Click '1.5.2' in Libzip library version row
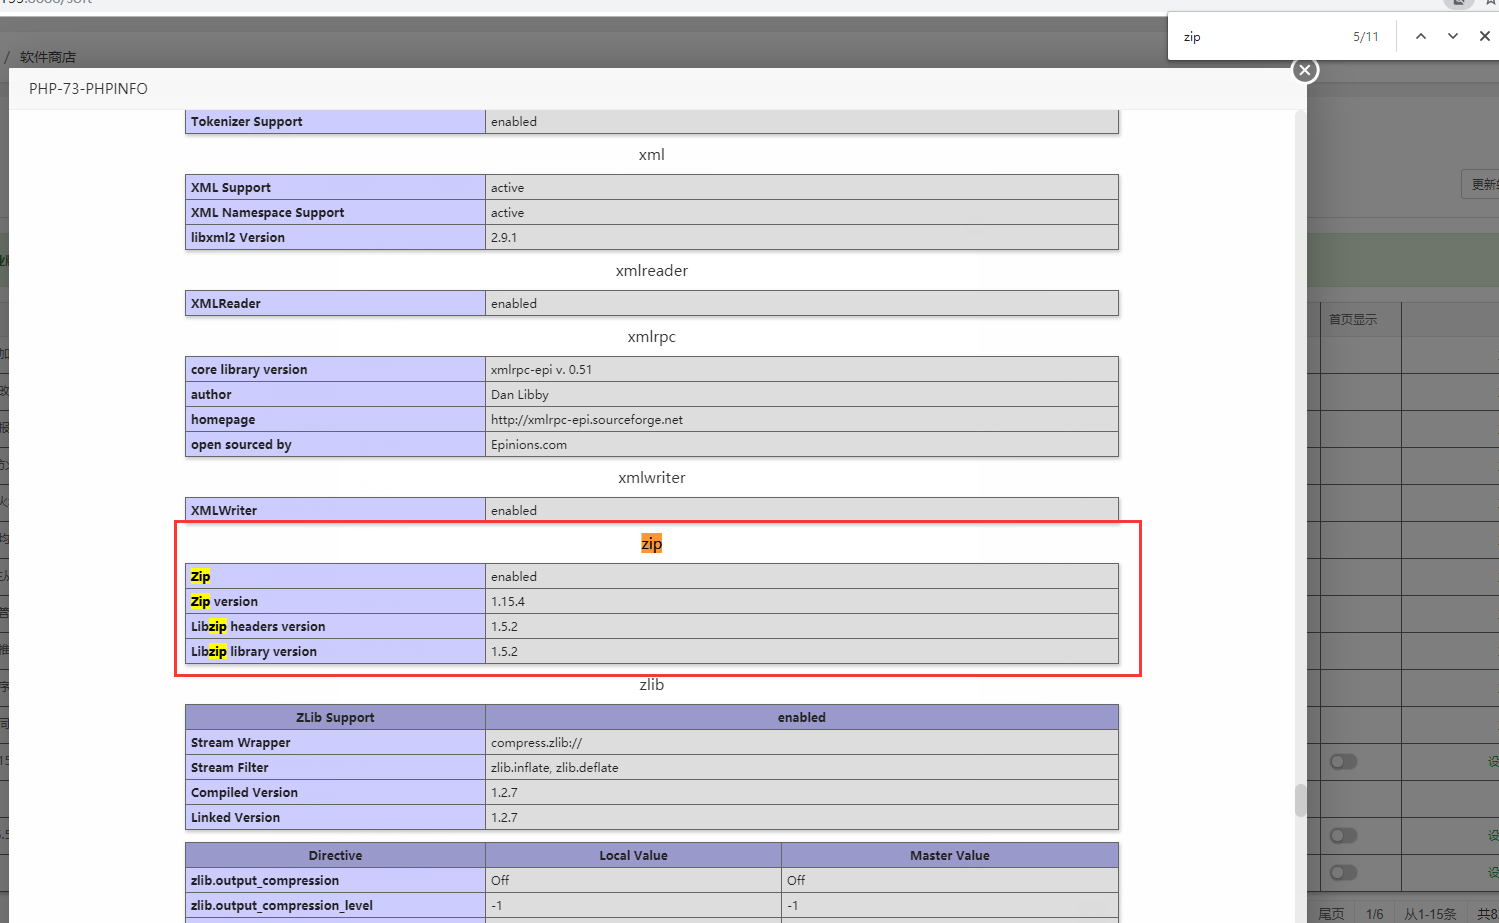The image size is (1499, 923). pos(504,652)
